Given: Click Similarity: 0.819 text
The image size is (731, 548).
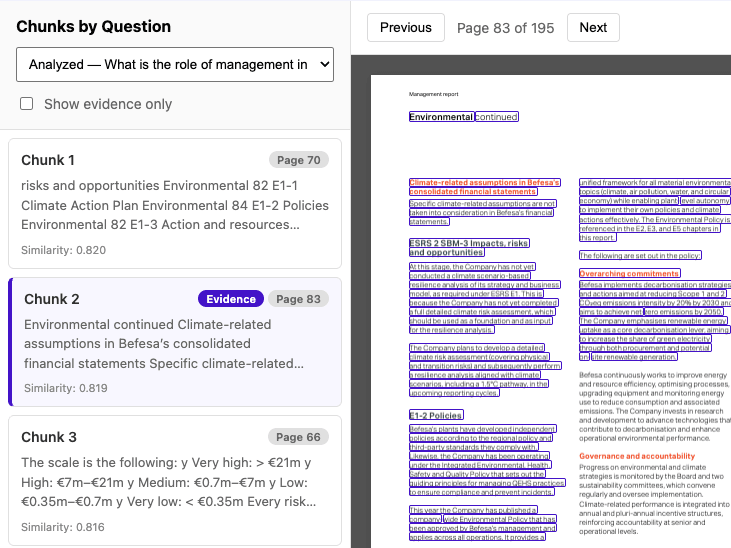Looking at the screenshot, I should tap(66, 388).
